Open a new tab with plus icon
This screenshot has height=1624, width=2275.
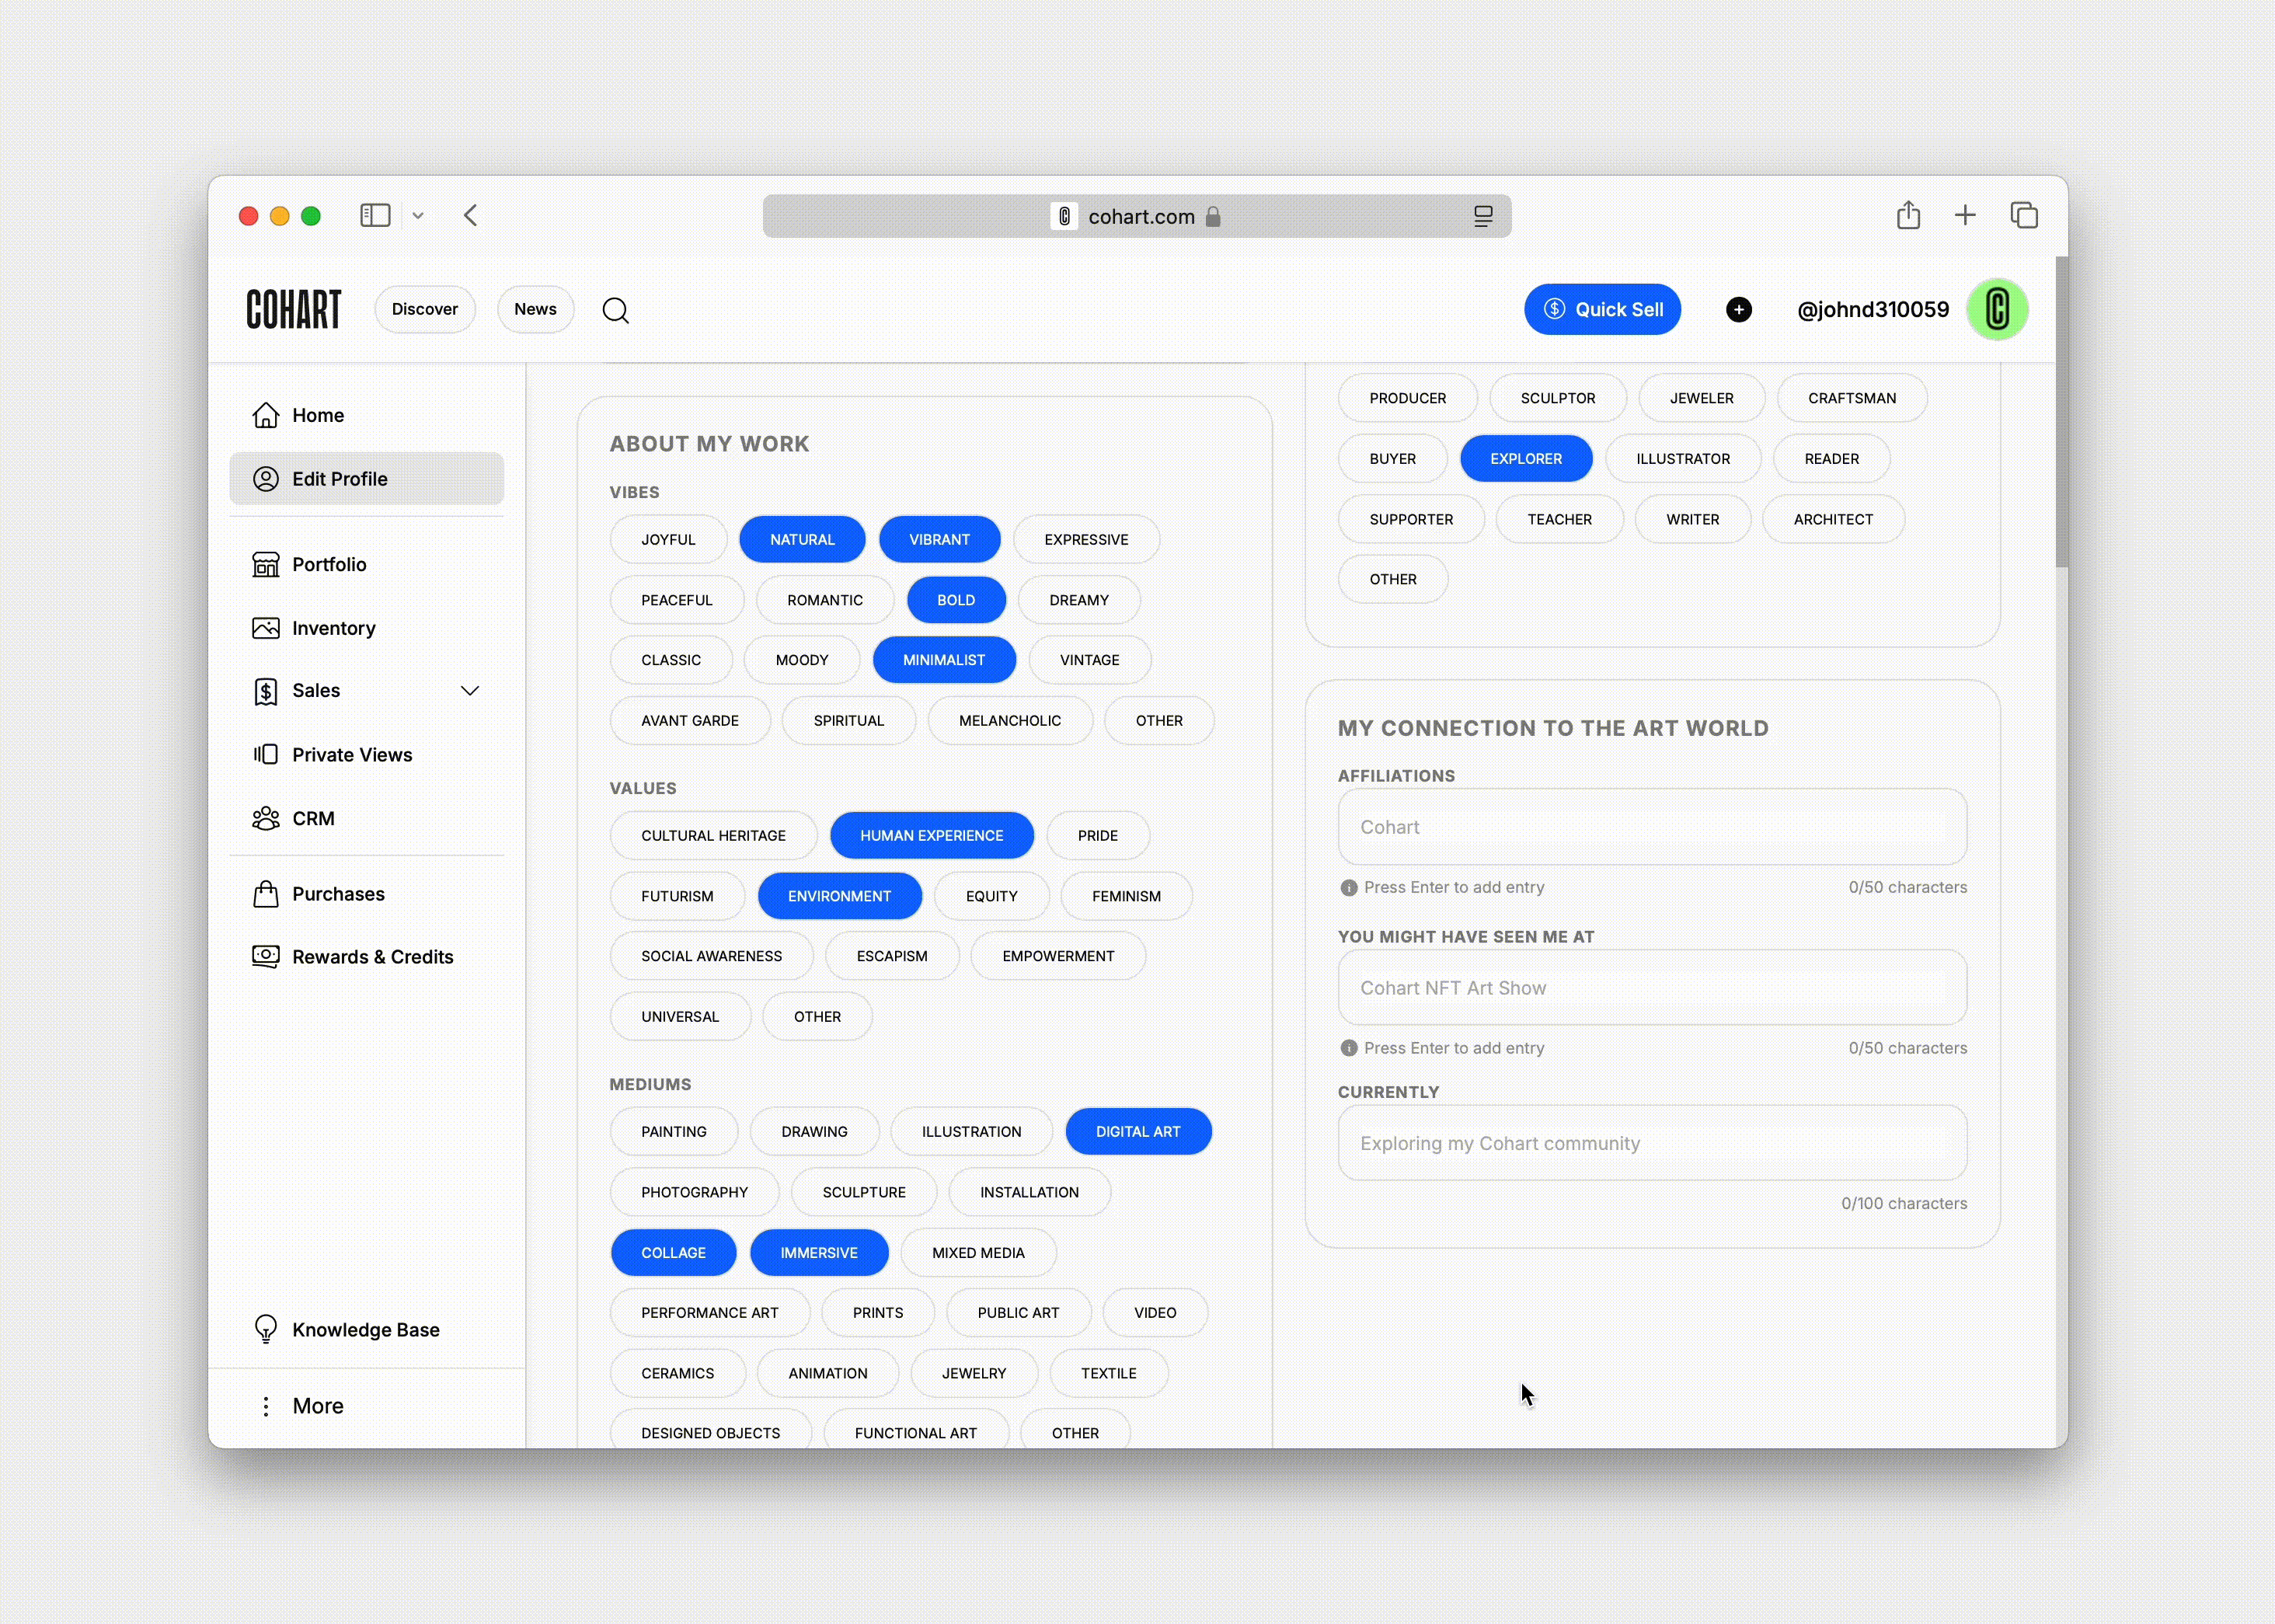point(1965,215)
